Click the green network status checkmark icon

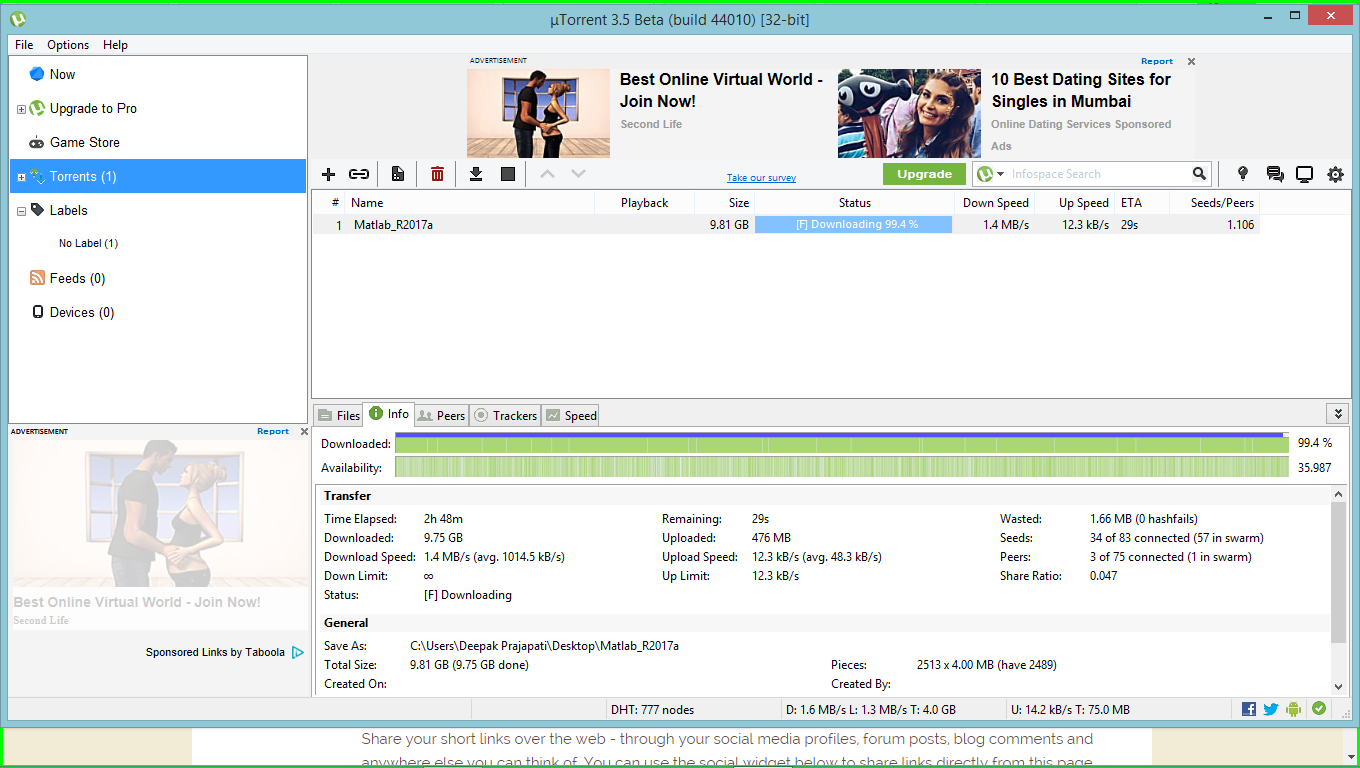point(1319,709)
